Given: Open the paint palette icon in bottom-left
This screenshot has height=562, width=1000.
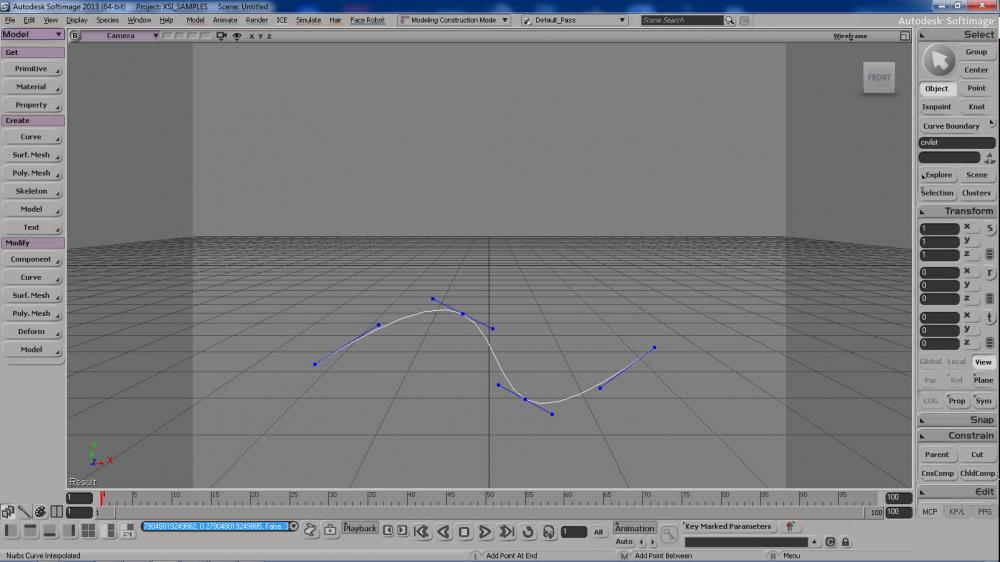Looking at the screenshot, I should tap(40, 511).
